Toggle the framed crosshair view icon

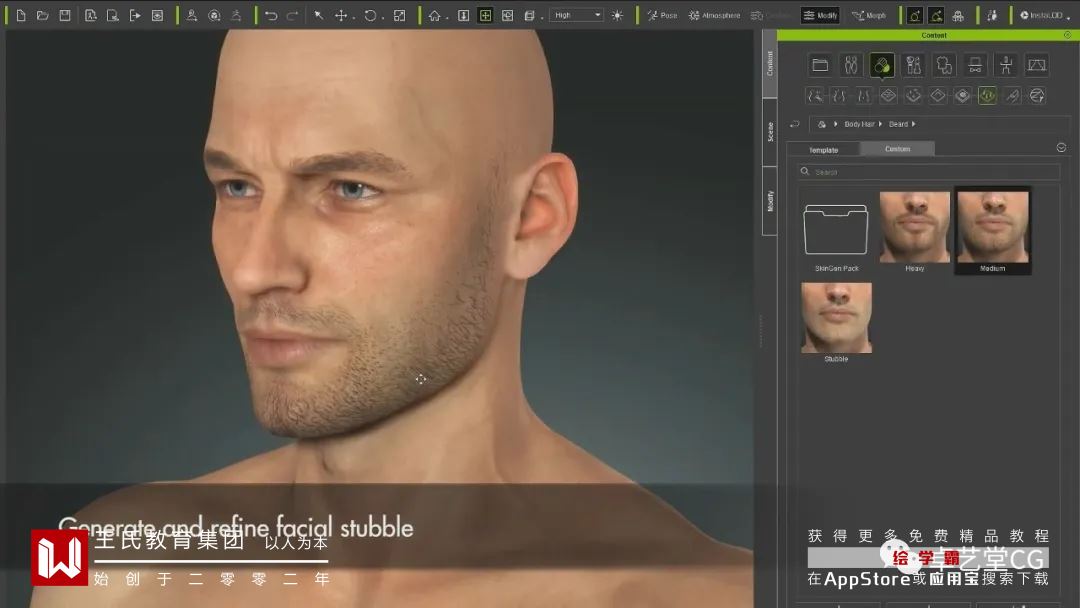pos(486,15)
